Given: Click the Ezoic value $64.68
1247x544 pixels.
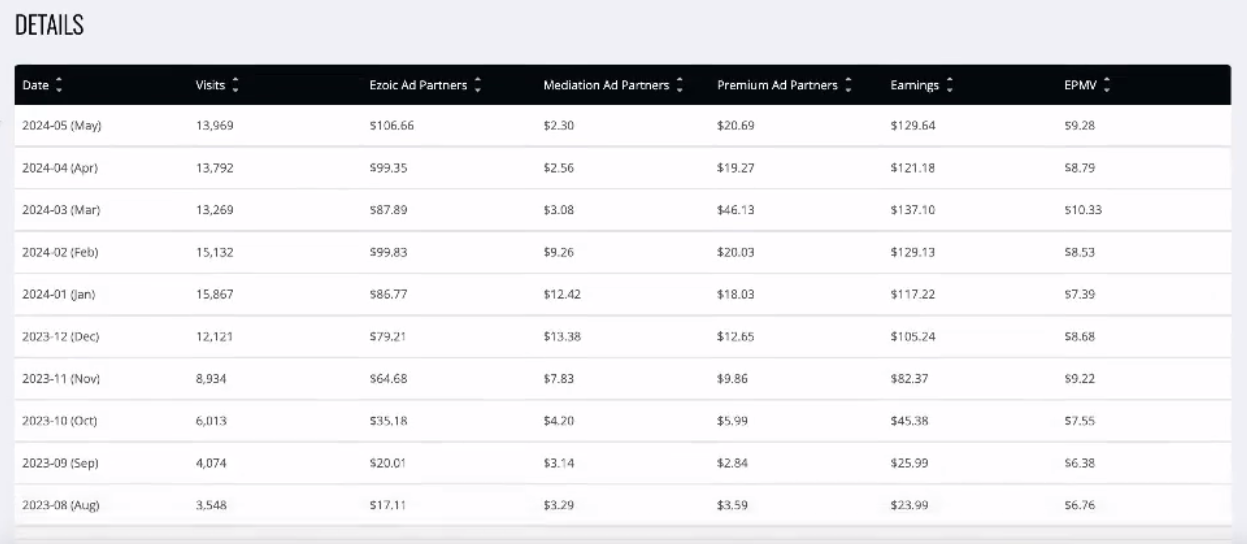Looking at the screenshot, I should pyautogui.click(x=389, y=379).
